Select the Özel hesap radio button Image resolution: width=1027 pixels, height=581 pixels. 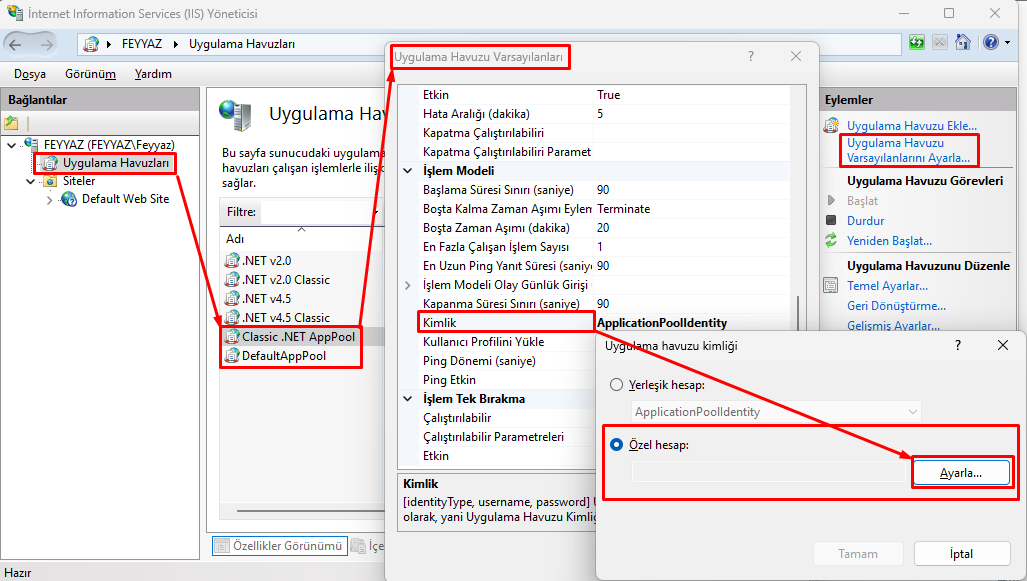[617, 445]
